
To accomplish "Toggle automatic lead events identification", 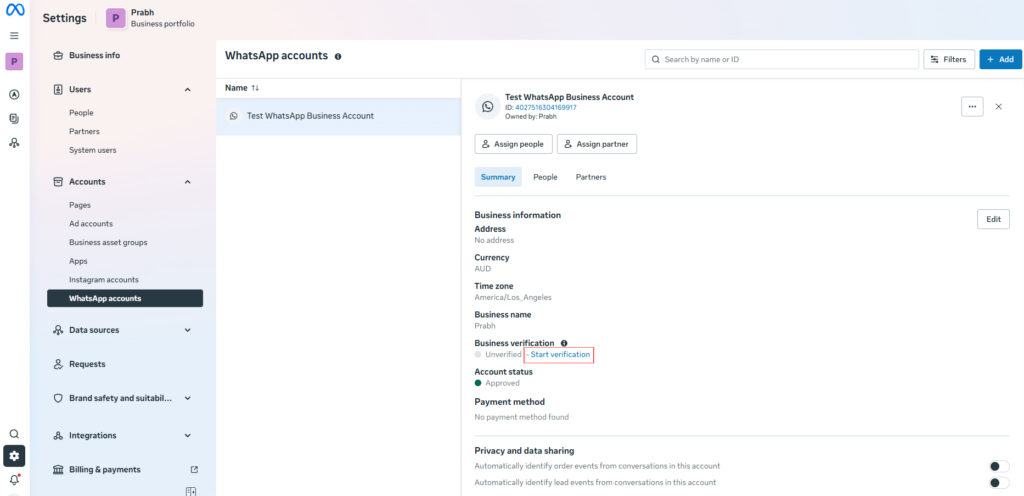I will 999,483.
